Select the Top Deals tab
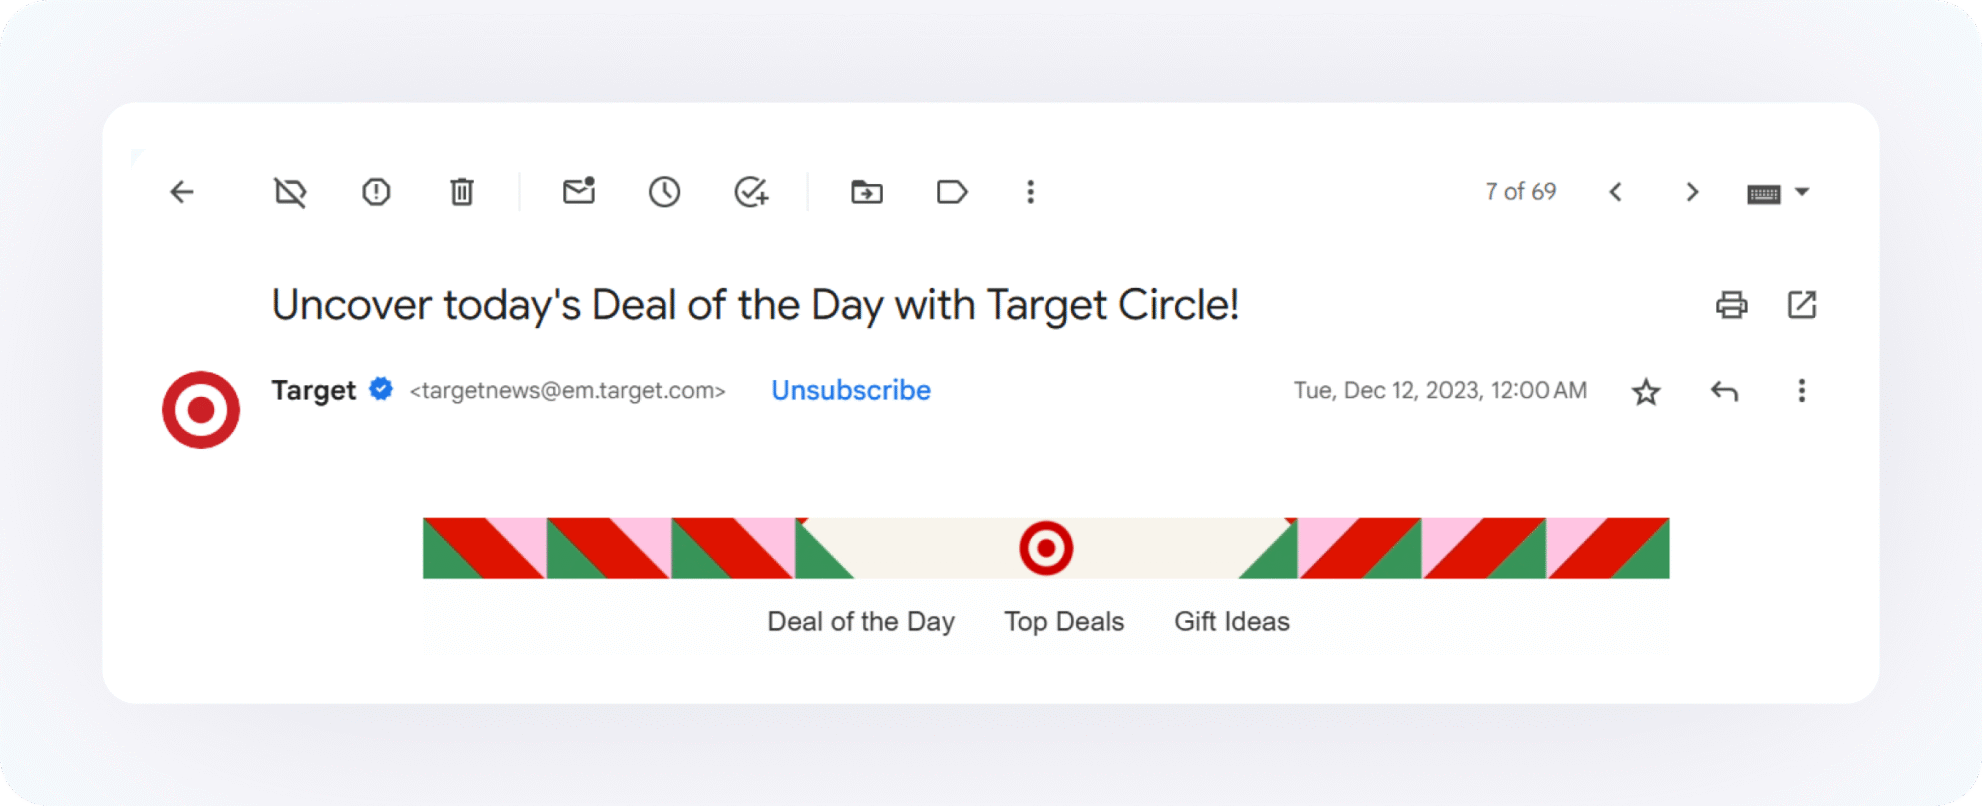The width and height of the screenshot is (1982, 806). (1064, 622)
